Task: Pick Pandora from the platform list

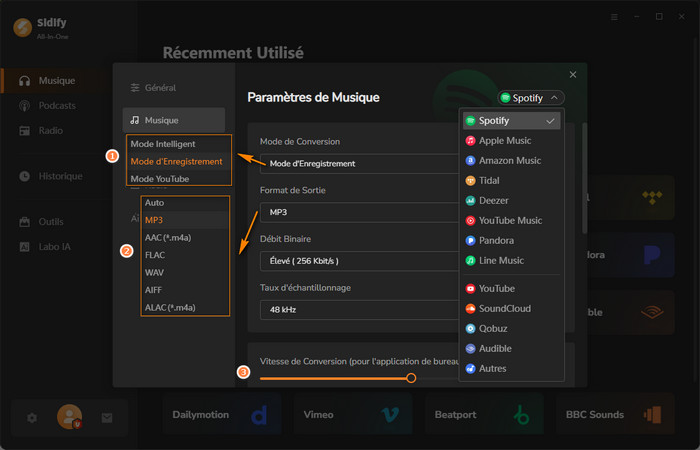Action: [499, 241]
